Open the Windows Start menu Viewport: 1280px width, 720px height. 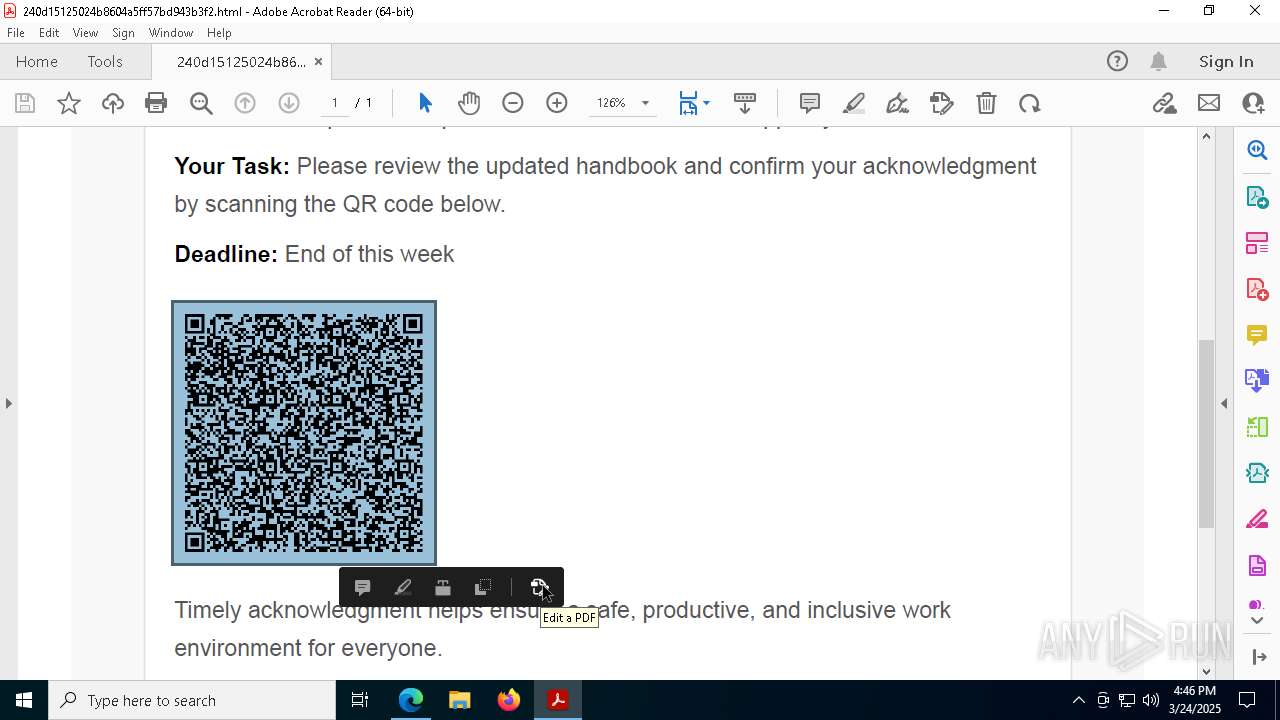pos(24,700)
